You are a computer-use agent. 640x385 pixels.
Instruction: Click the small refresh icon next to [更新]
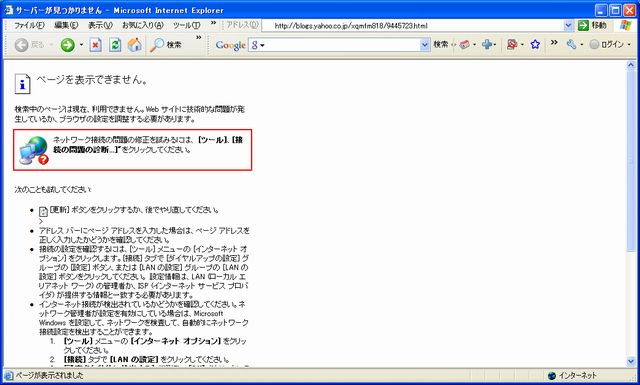click(43, 211)
